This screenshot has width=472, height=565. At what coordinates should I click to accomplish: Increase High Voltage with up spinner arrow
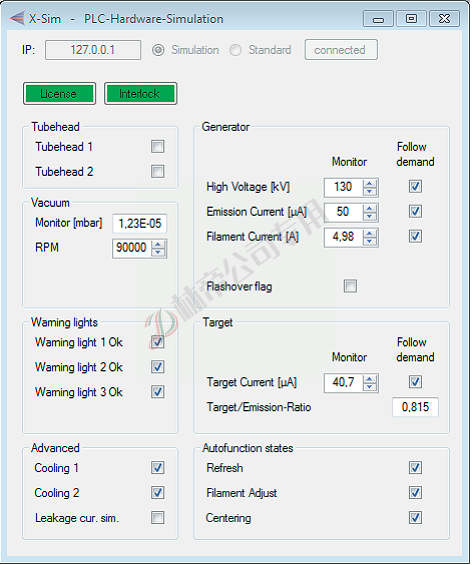369,183
